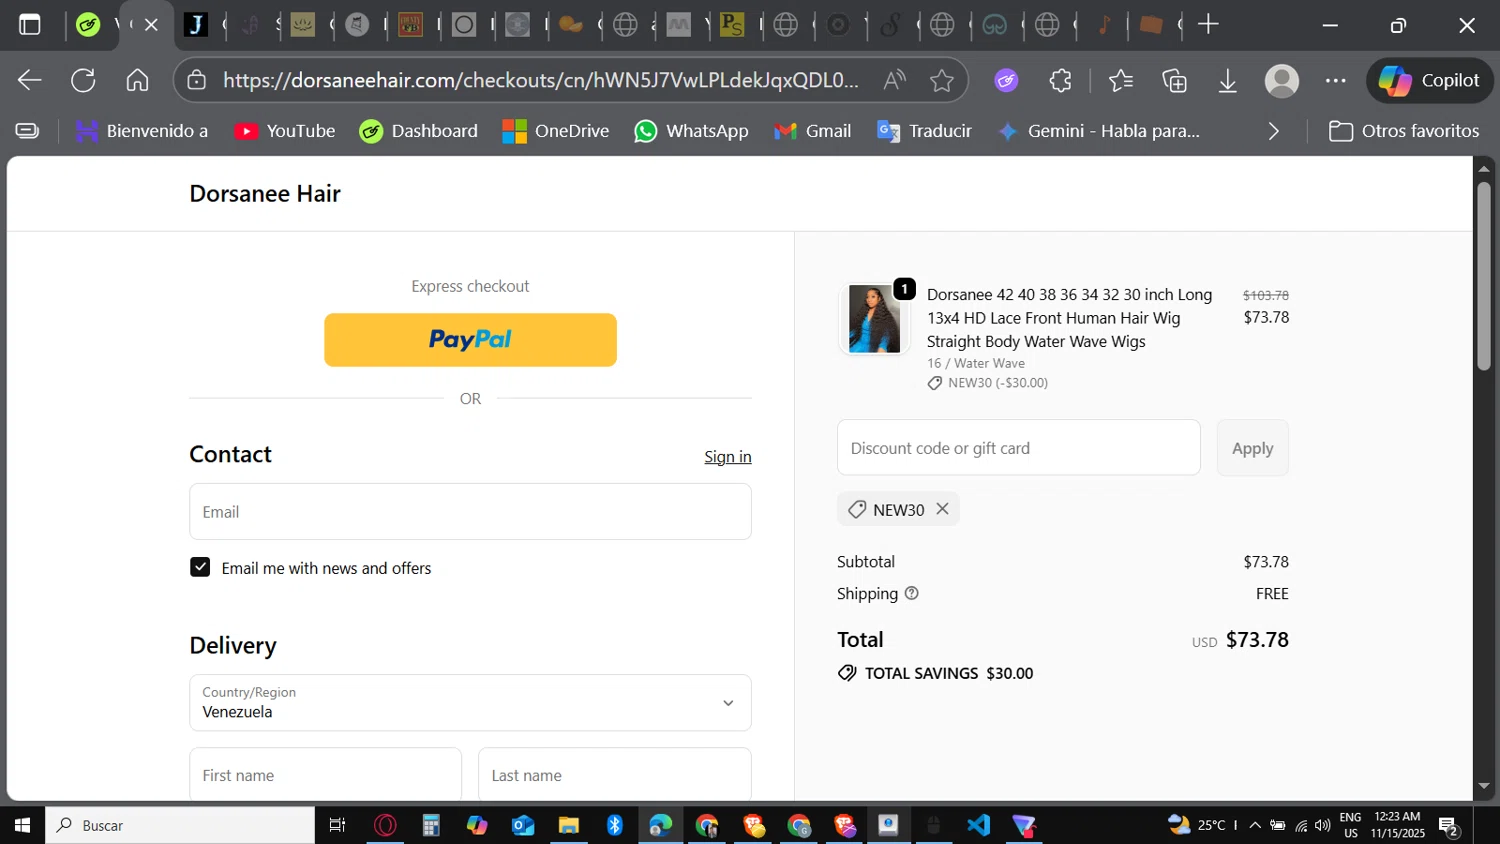
Task: Click the Discount code or gift card field
Action: pos(1019,448)
